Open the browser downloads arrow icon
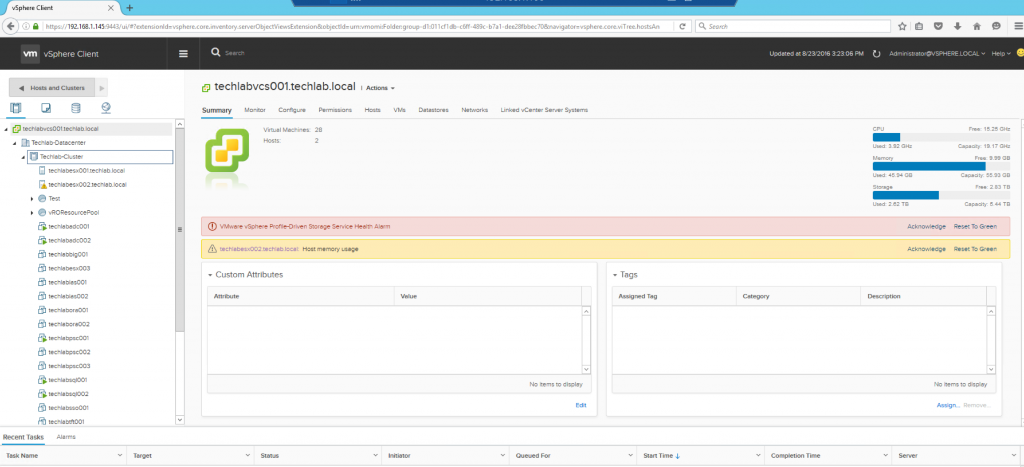This screenshot has height=467, width=1024. click(x=957, y=26)
